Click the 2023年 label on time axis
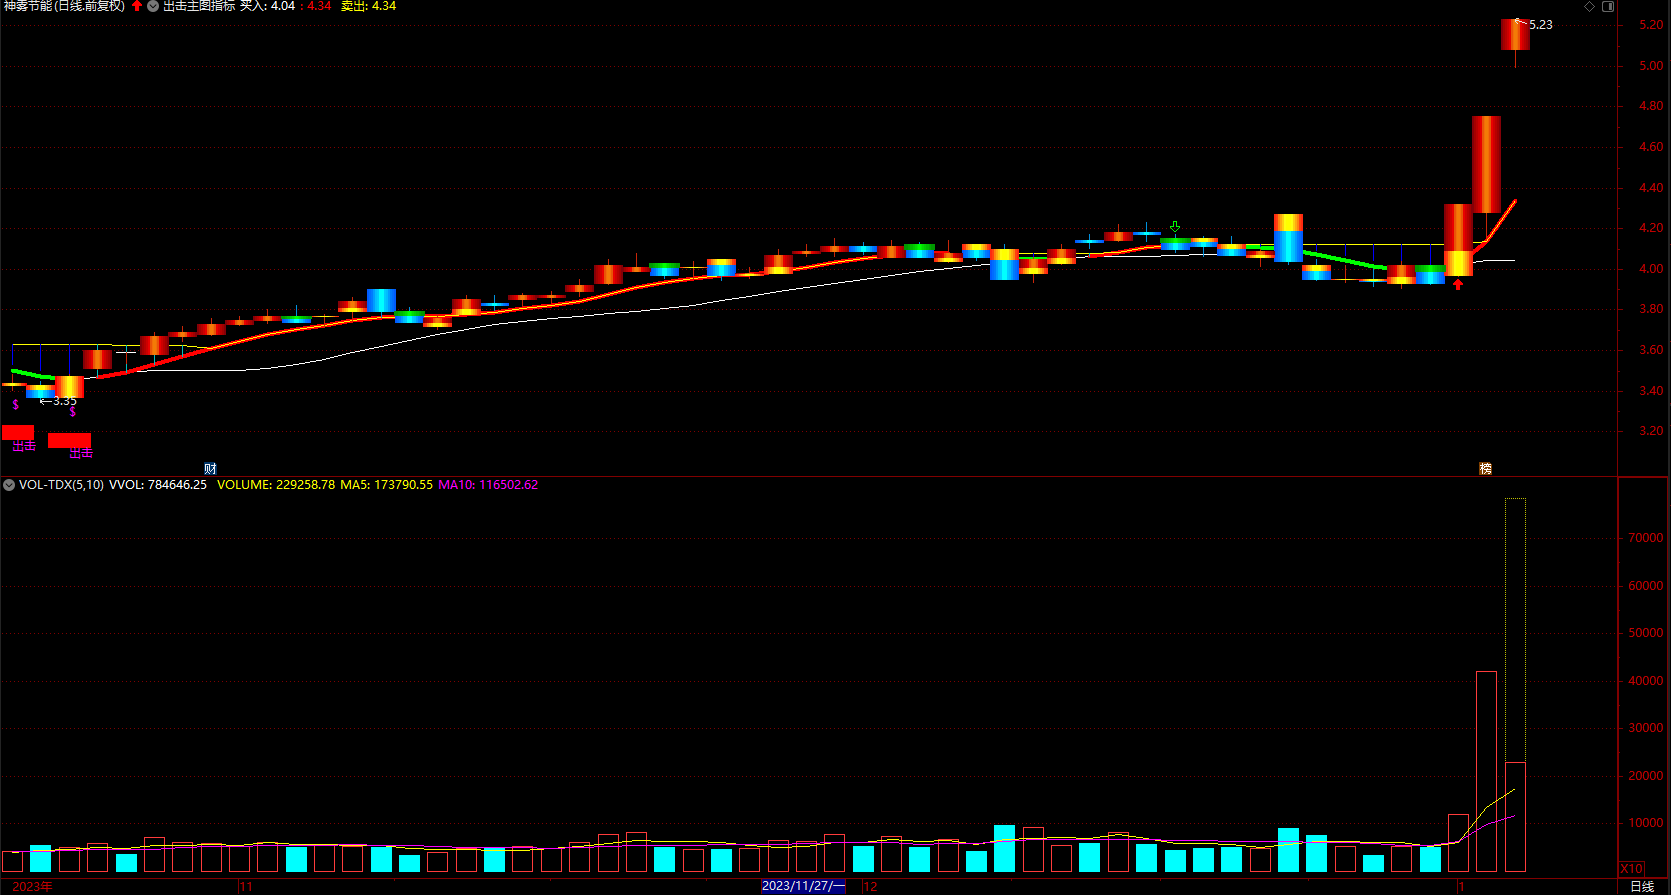The height and width of the screenshot is (895, 1671). click(x=32, y=887)
